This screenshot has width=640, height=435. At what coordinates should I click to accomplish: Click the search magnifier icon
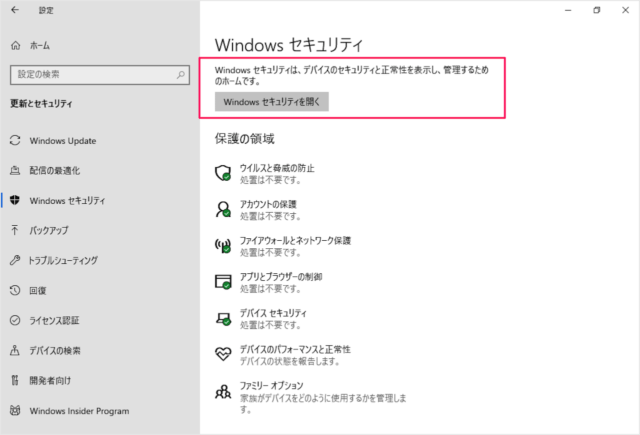pyautogui.click(x=180, y=75)
